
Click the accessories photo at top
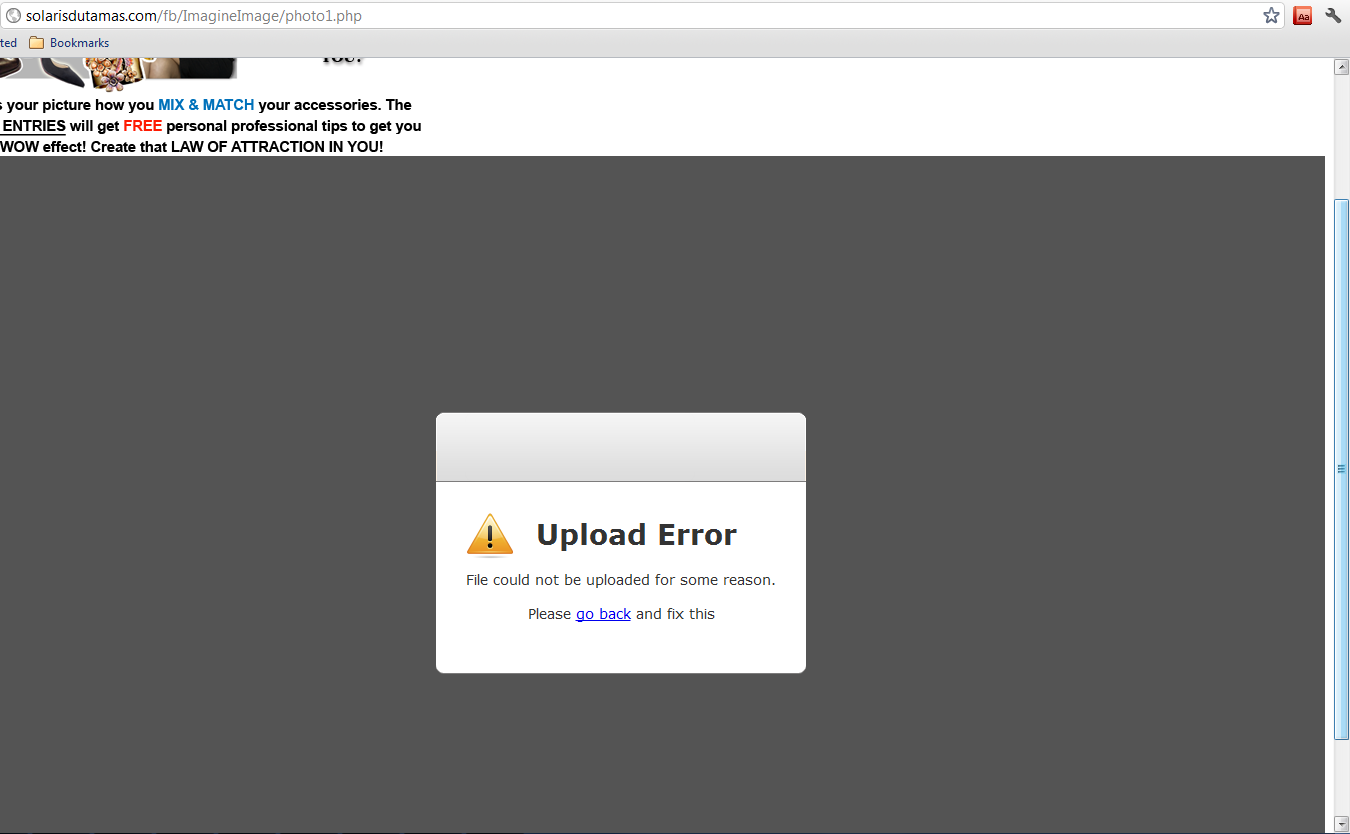coord(118,68)
